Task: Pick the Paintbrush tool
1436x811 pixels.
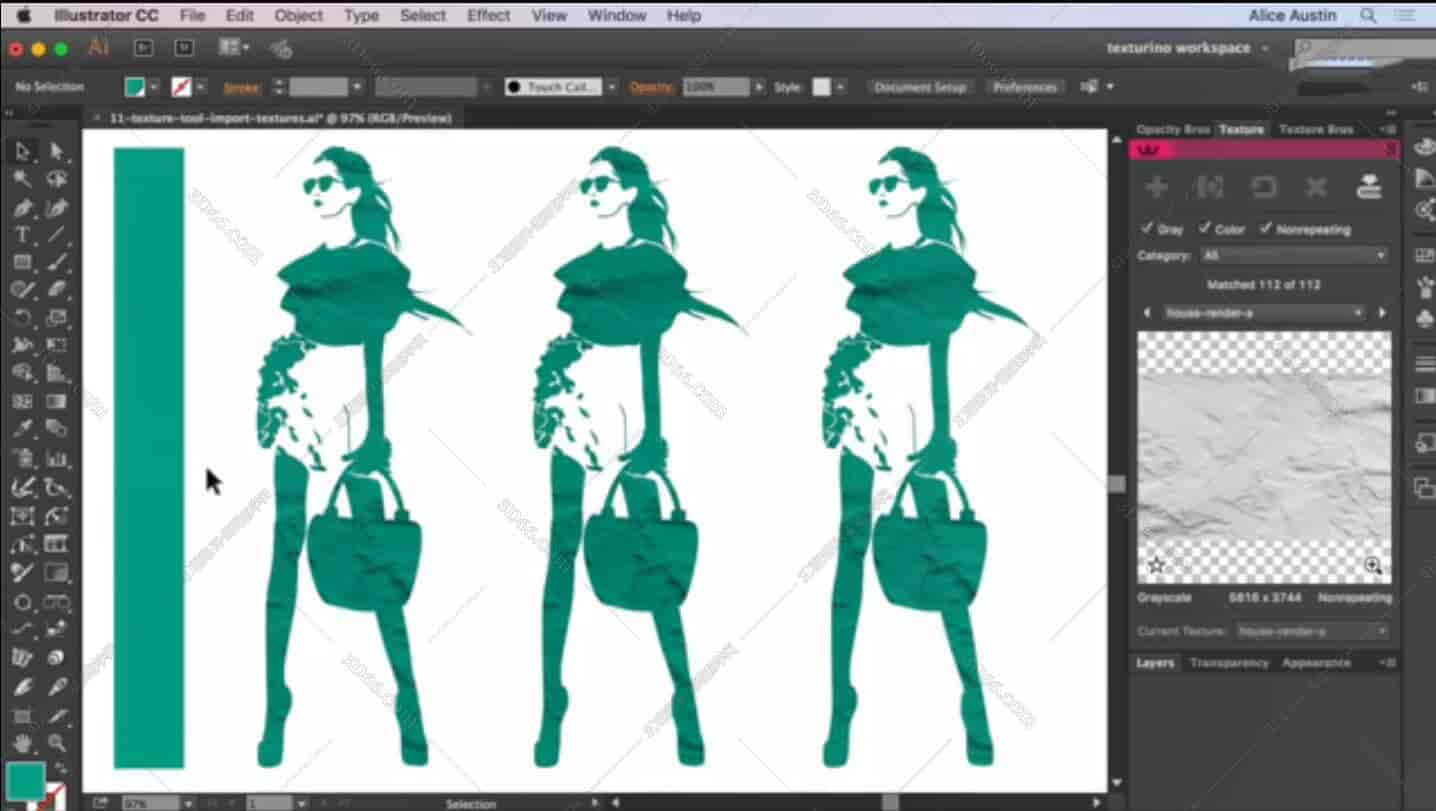Action: click(x=57, y=262)
